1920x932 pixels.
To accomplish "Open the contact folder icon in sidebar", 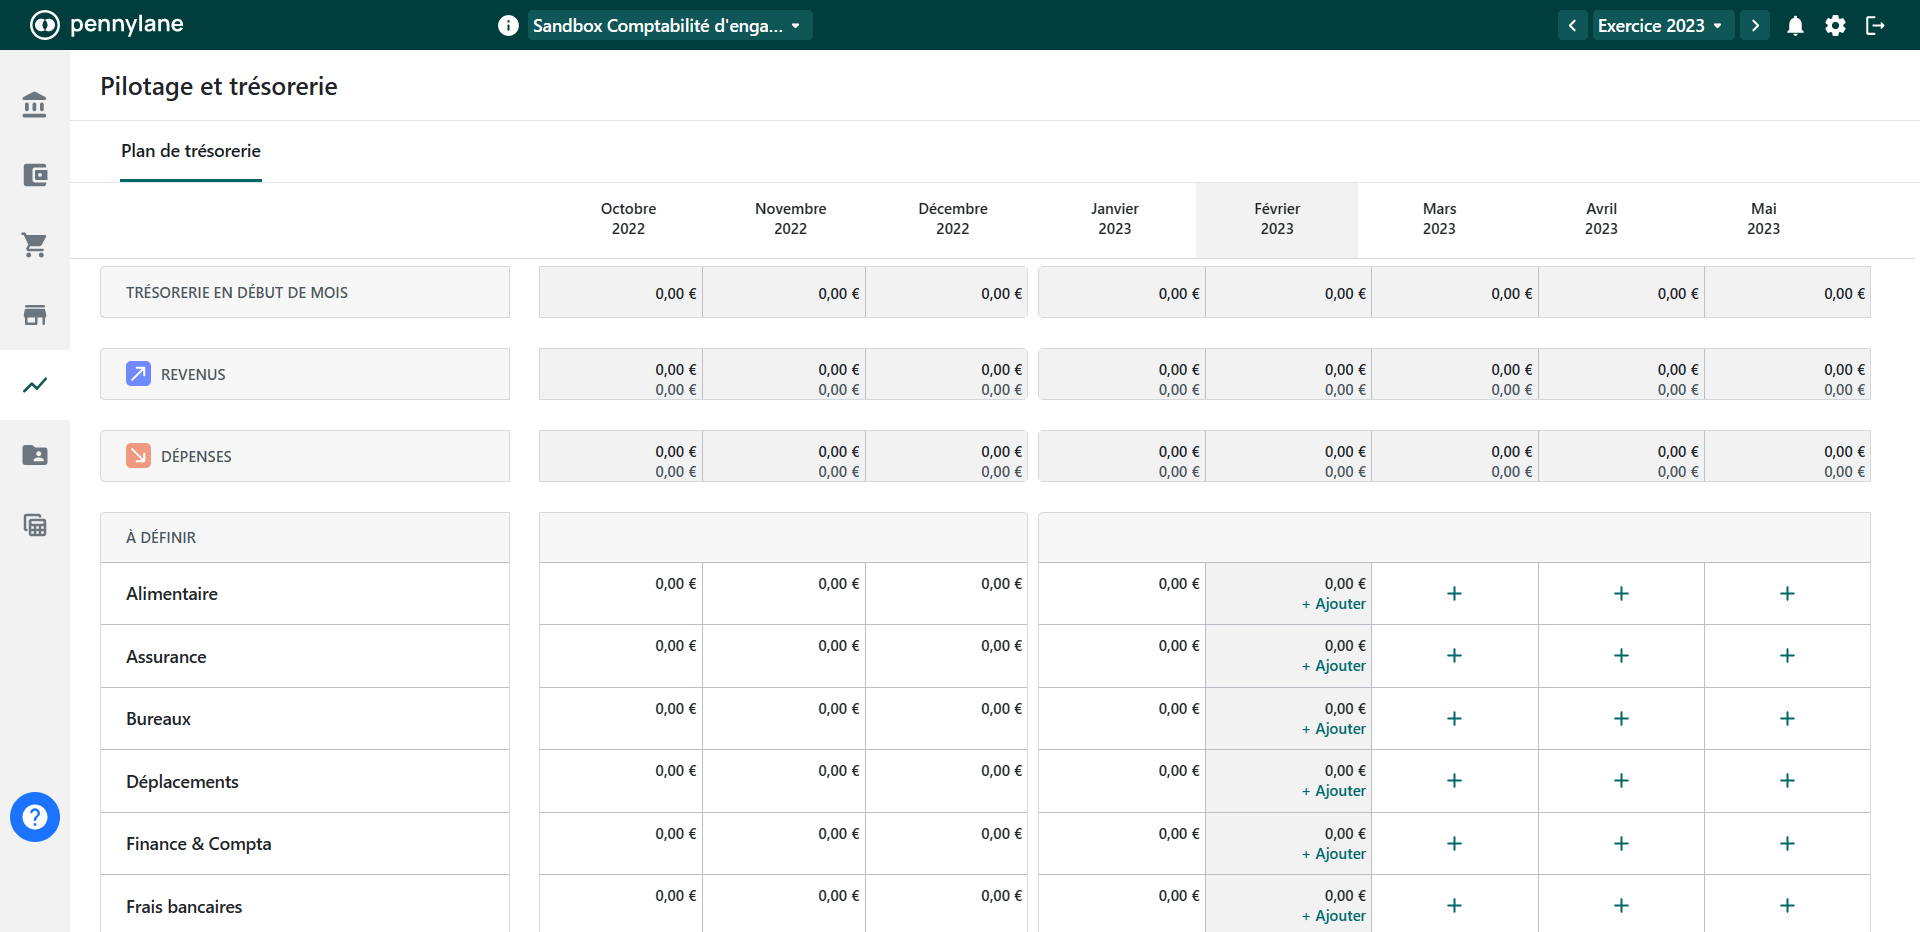I will [x=35, y=455].
